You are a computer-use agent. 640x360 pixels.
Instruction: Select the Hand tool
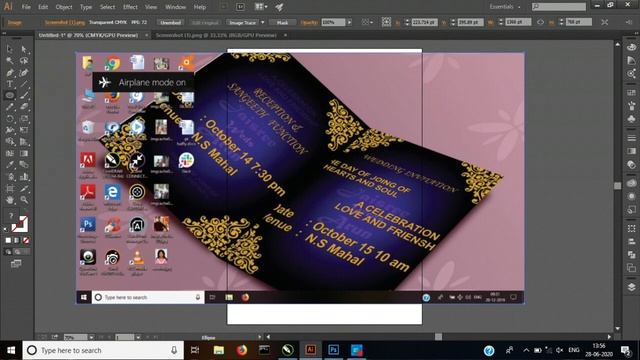coord(10,200)
